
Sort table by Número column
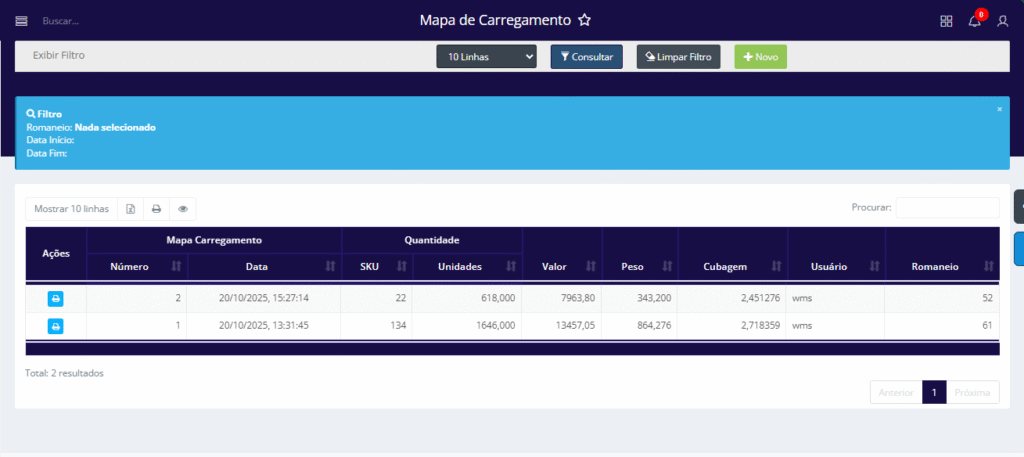(137, 267)
